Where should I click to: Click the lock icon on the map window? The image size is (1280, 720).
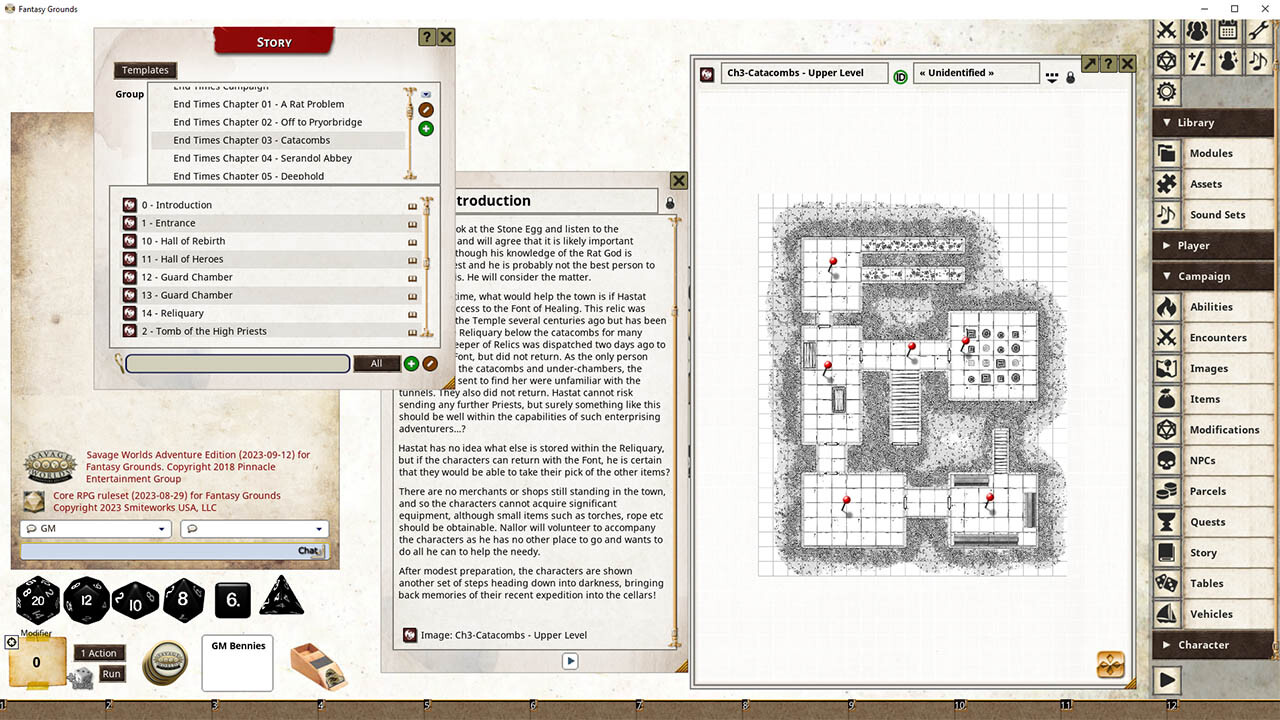tap(1070, 76)
